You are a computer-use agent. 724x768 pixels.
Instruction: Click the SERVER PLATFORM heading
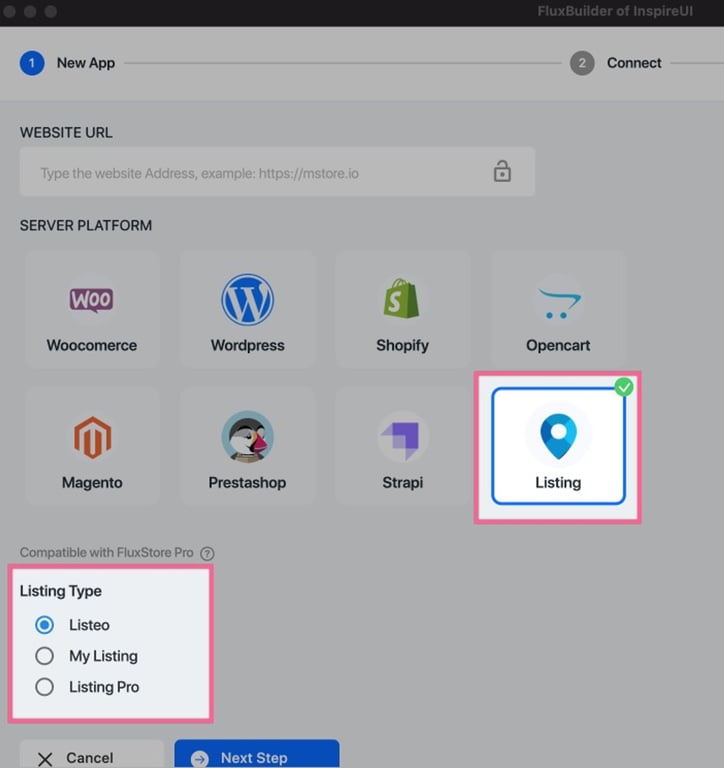click(86, 225)
